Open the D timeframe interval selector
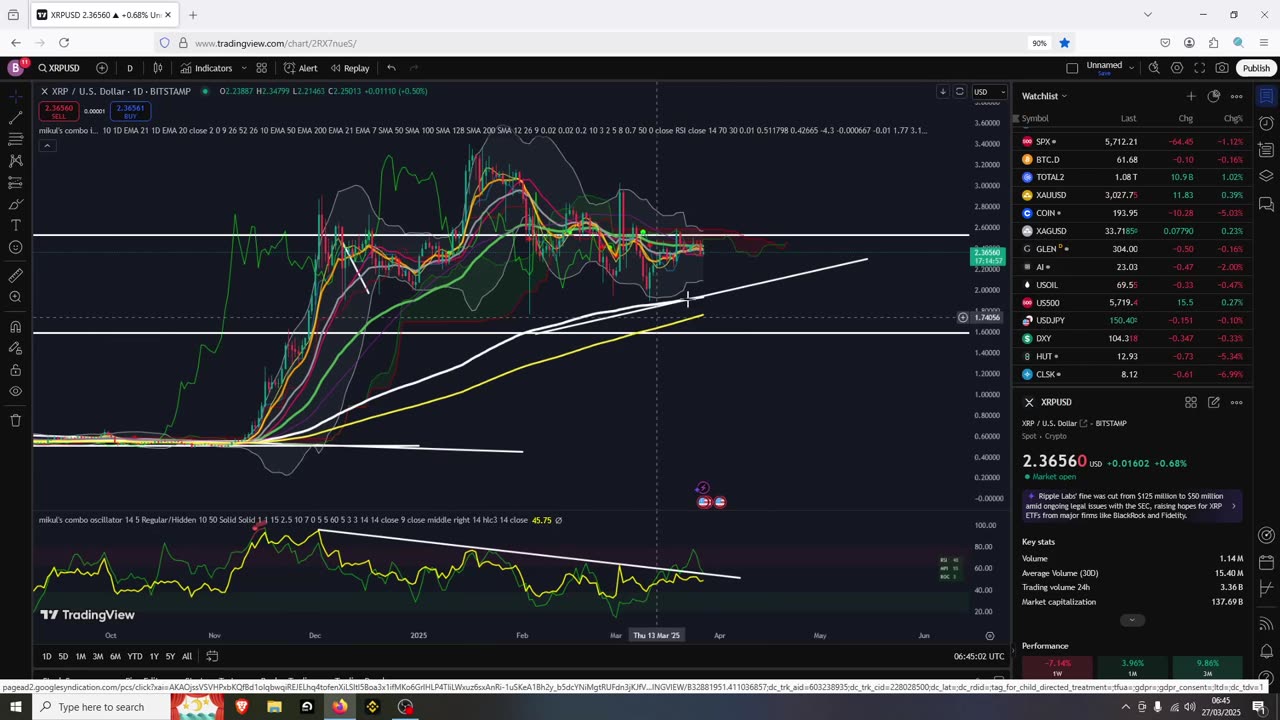1280x720 pixels. [129, 68]
